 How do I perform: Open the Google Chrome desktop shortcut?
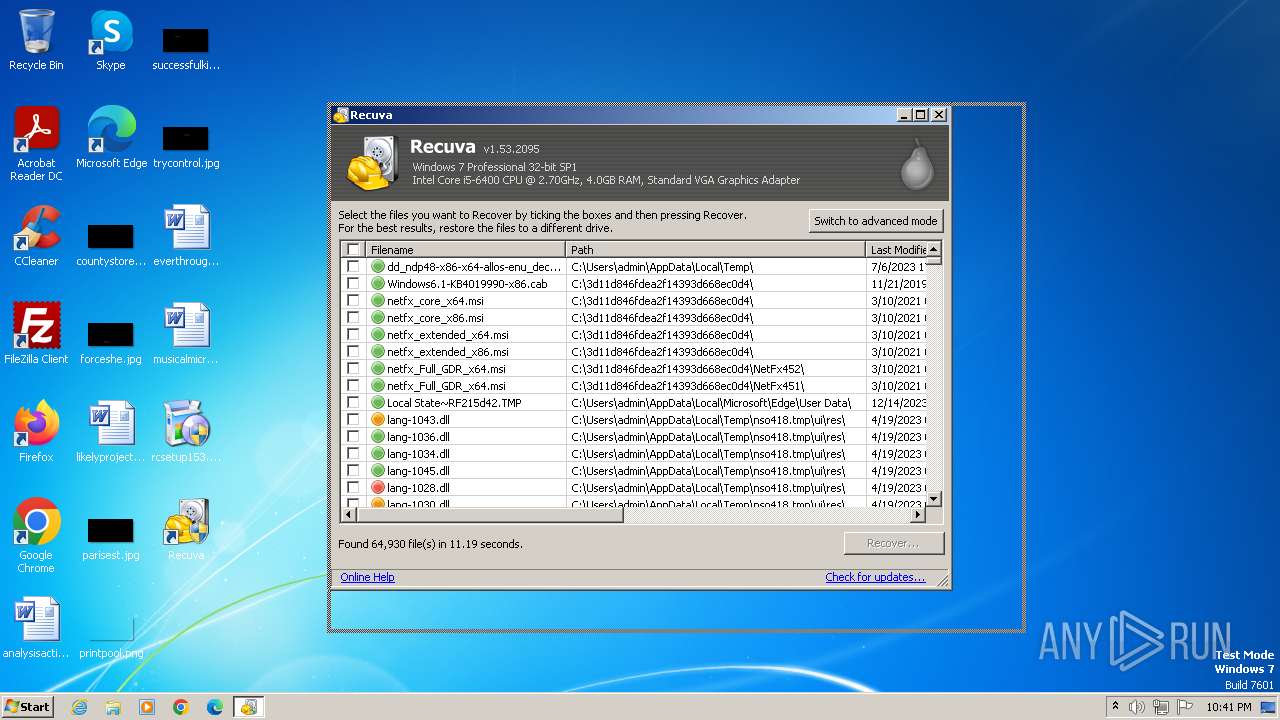coord(36,536)
